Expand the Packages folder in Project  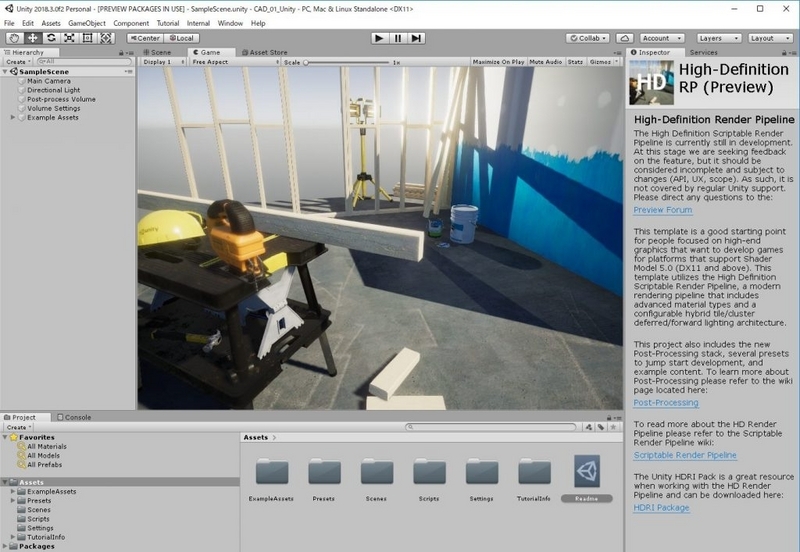click(x=5, y=546)
